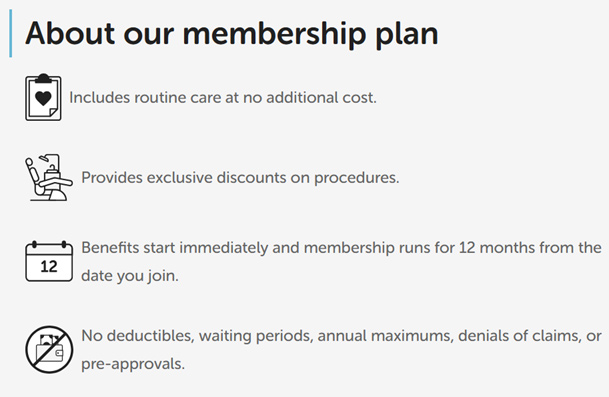This screenshot has width=609, height=397.
Task: Select the crossed-out wallet icon
Action: point(49,349)
